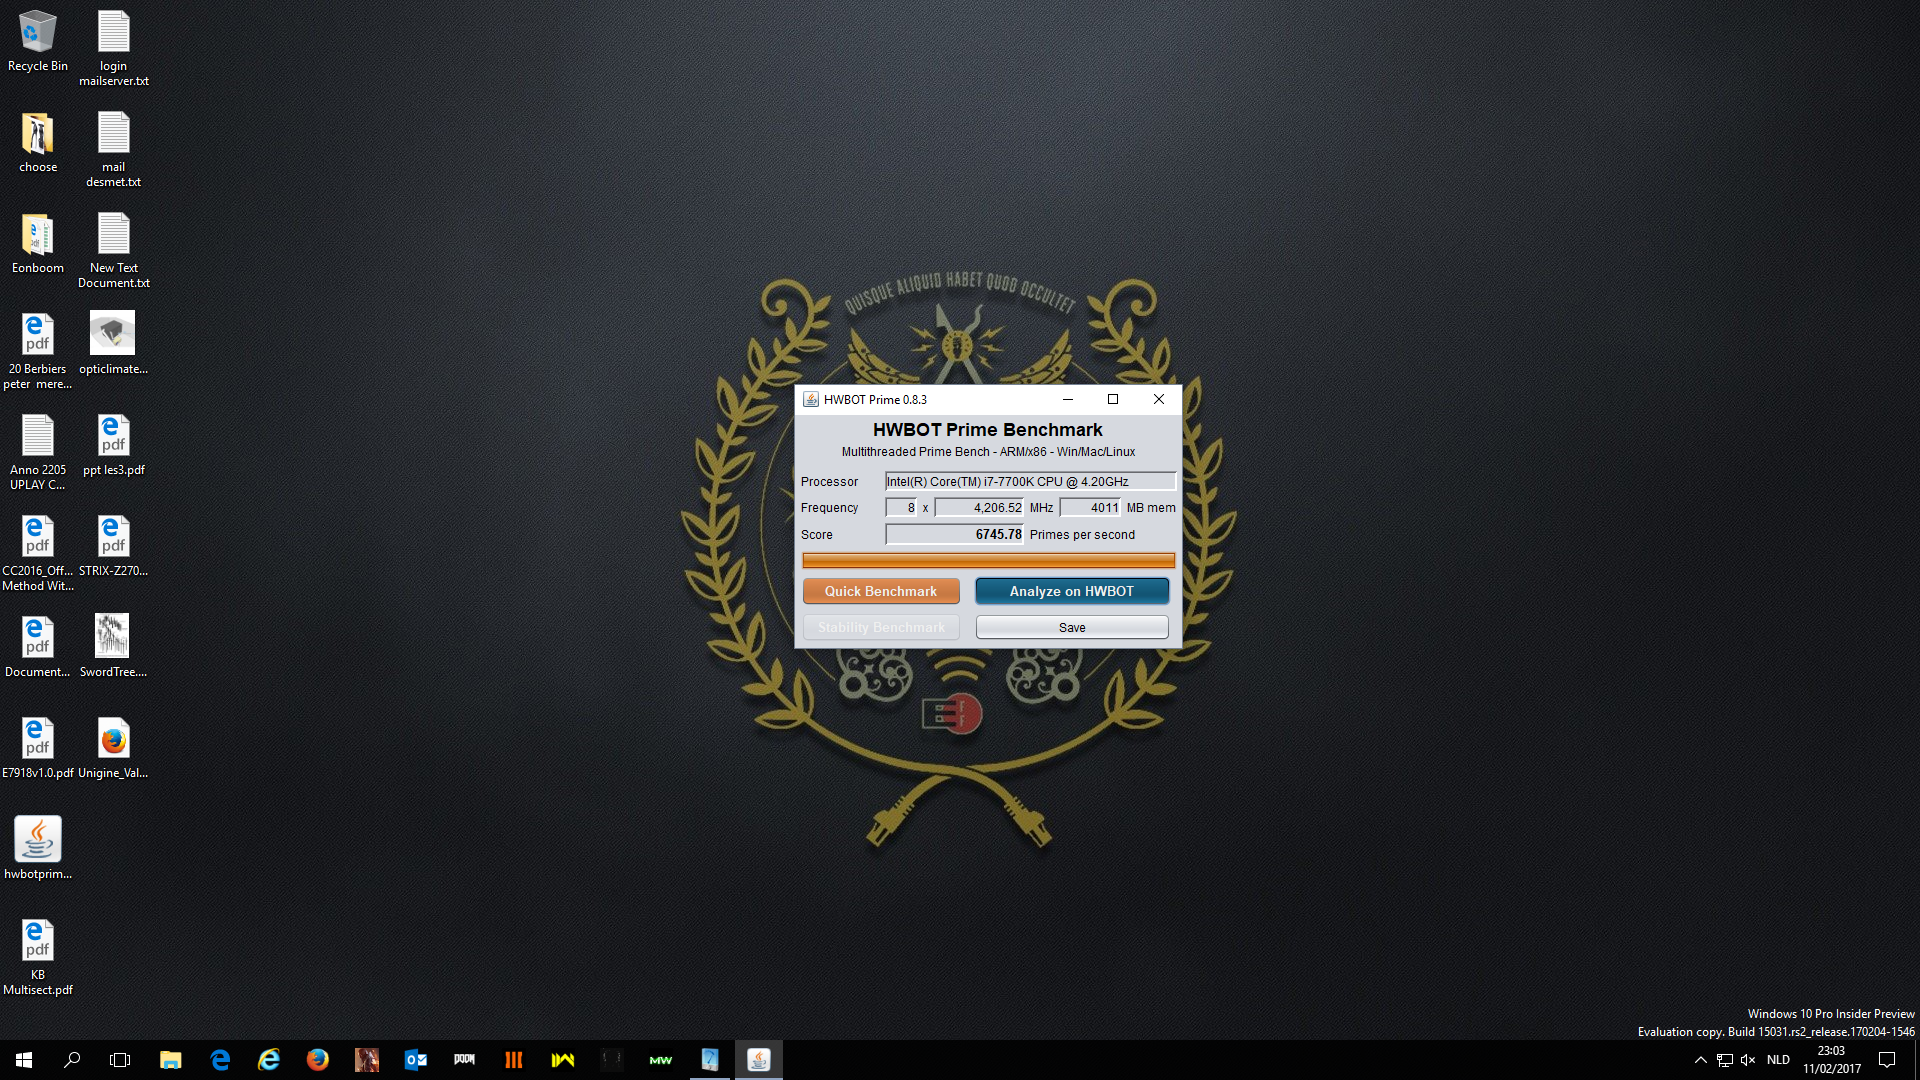1920x1080 pixels.
Task: Maximize the HWBOT Prime window
Action: click(x=1113, y=399)
